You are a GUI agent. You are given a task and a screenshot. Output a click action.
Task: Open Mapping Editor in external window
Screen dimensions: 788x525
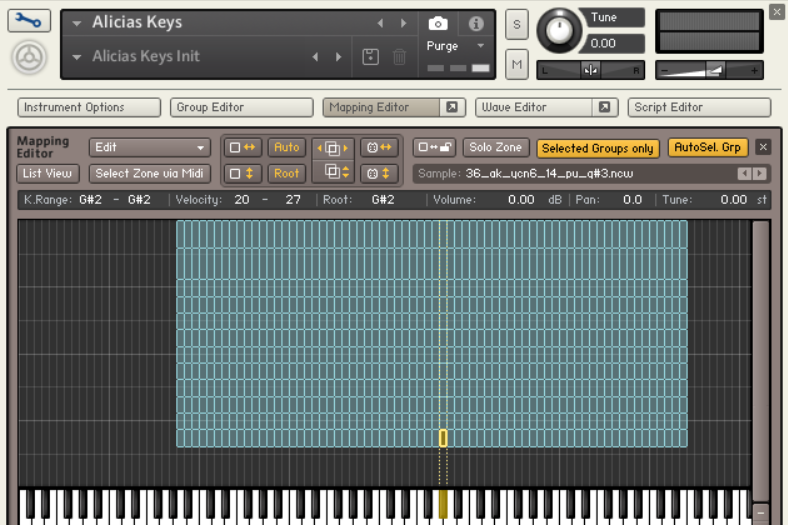pyautogui.click(x=452, y=107)
